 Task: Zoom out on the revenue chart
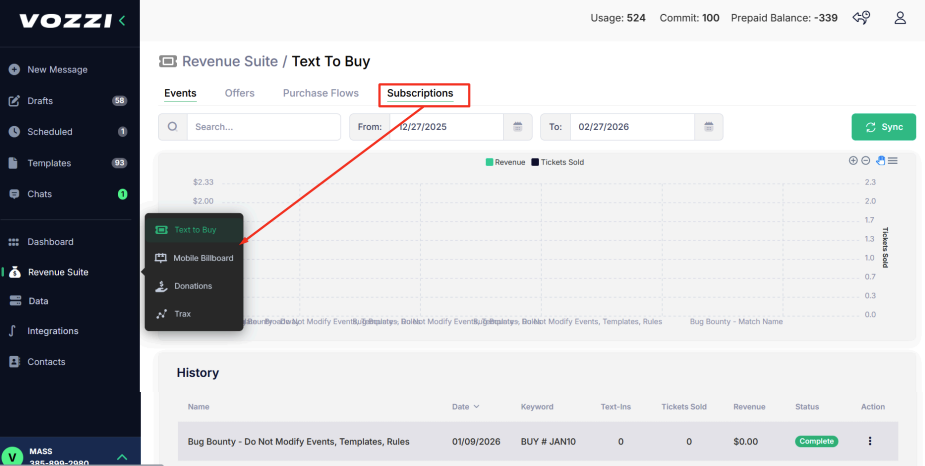(x=866, y=161)
